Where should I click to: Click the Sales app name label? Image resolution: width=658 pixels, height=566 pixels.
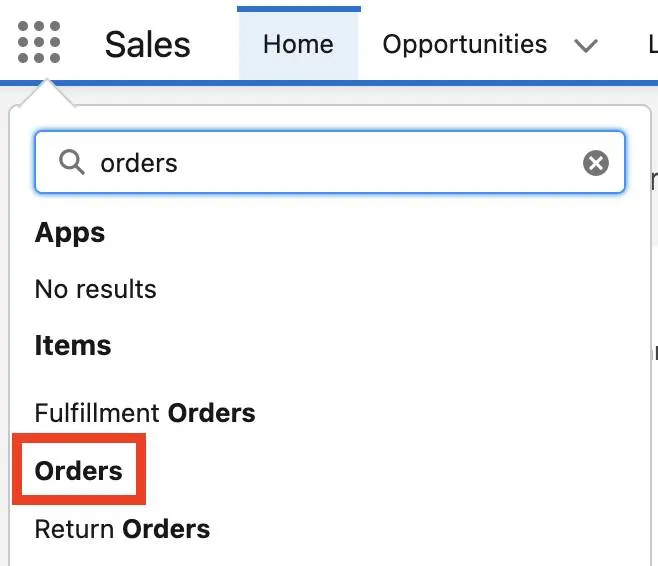147,44
